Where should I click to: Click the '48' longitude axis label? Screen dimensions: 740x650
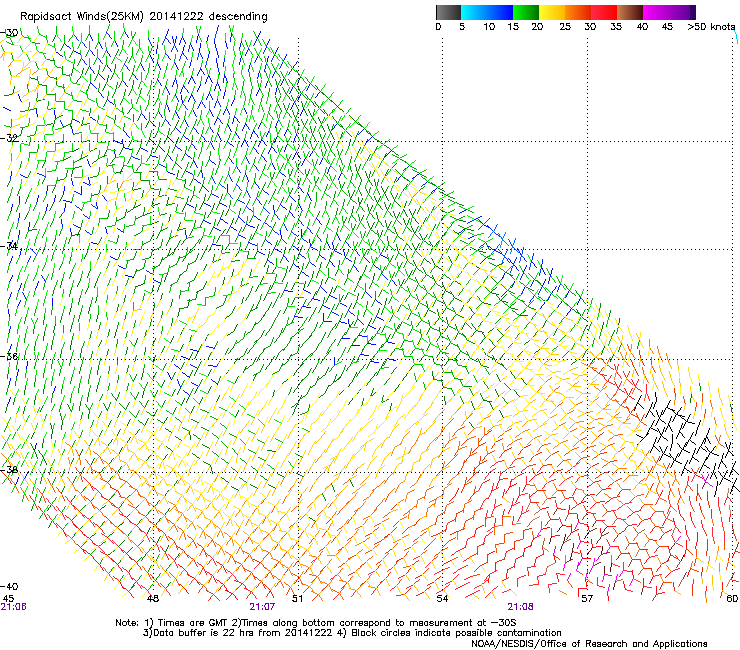(153, 599)
